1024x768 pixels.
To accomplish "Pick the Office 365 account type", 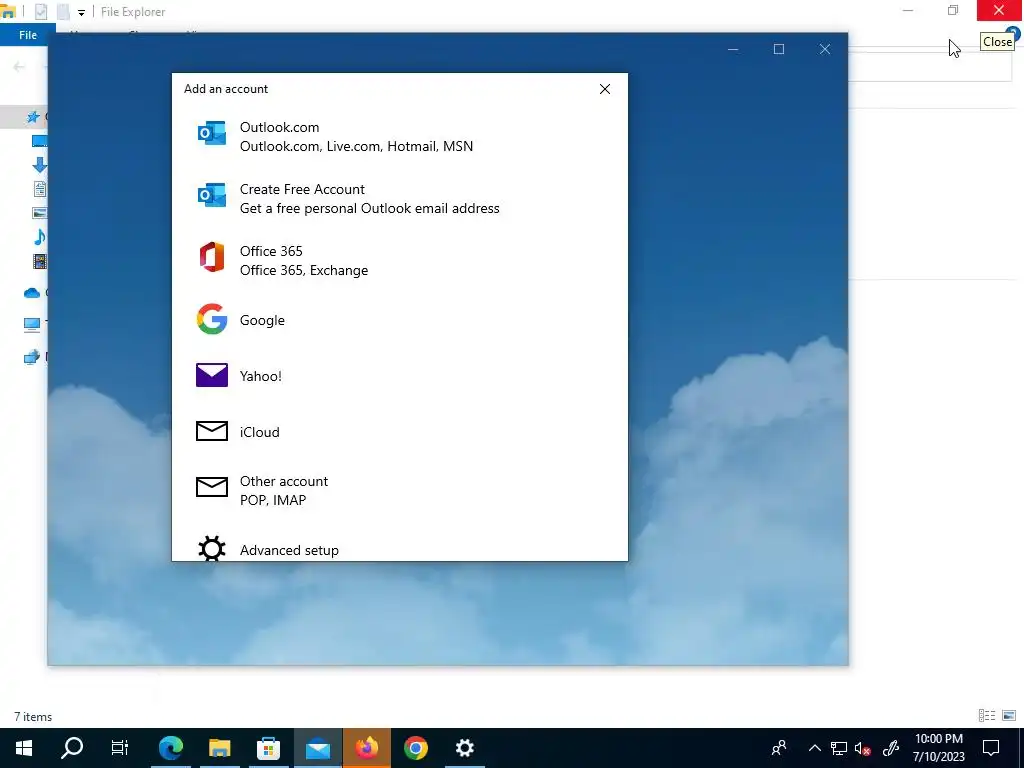I will click(x=400, y=261).
